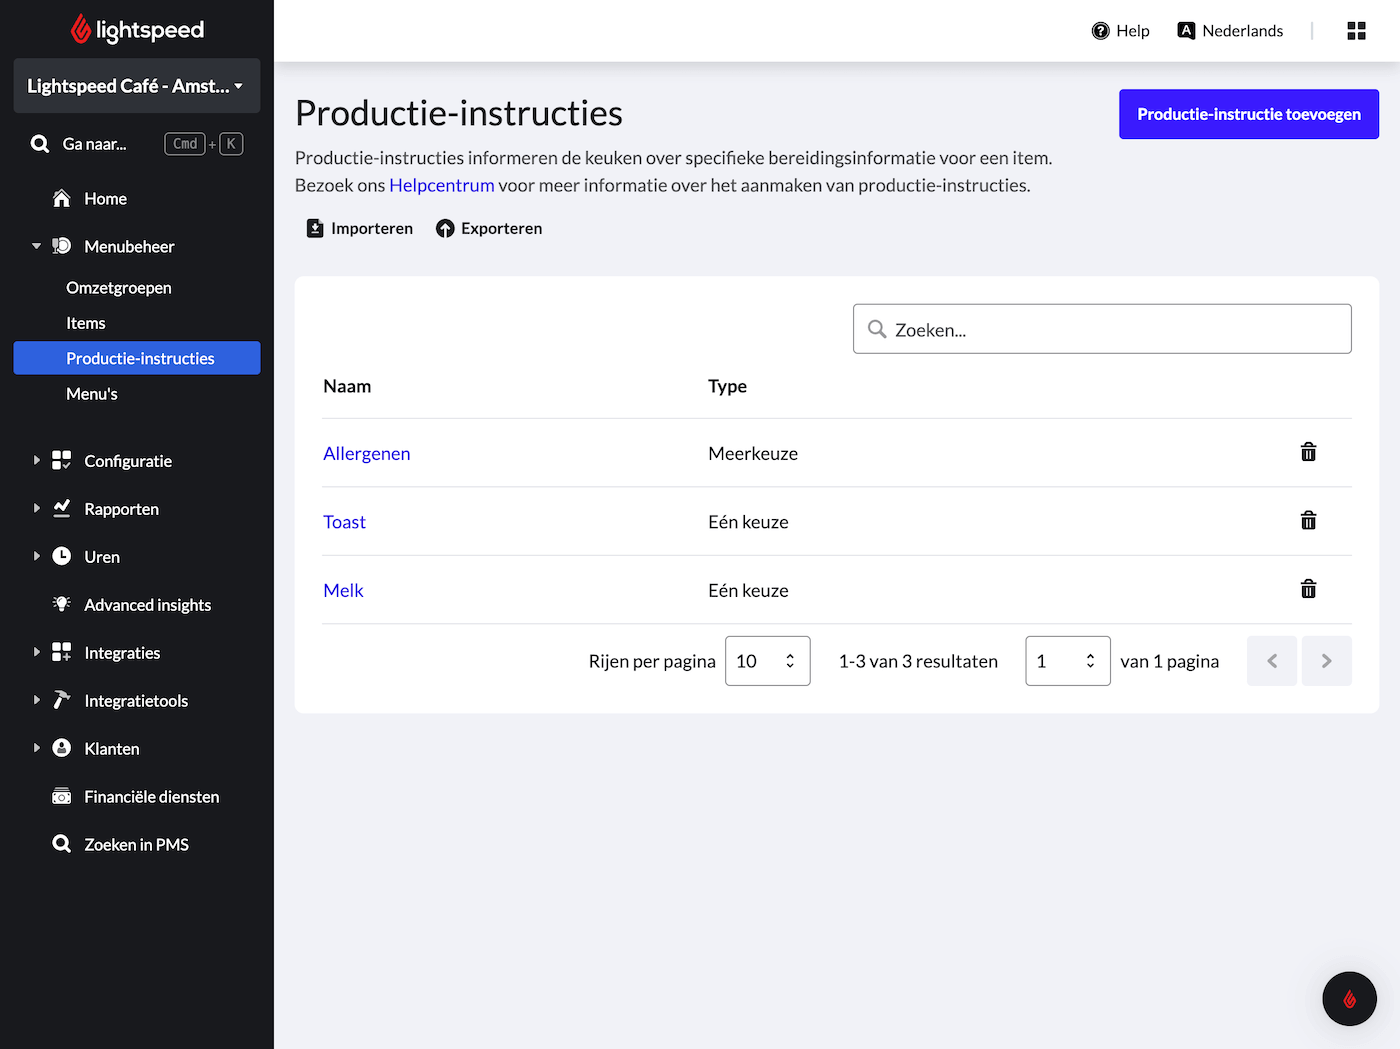Open Advanced insights page
This screenshot has height=1049, width=1400.
click(147, 605)
